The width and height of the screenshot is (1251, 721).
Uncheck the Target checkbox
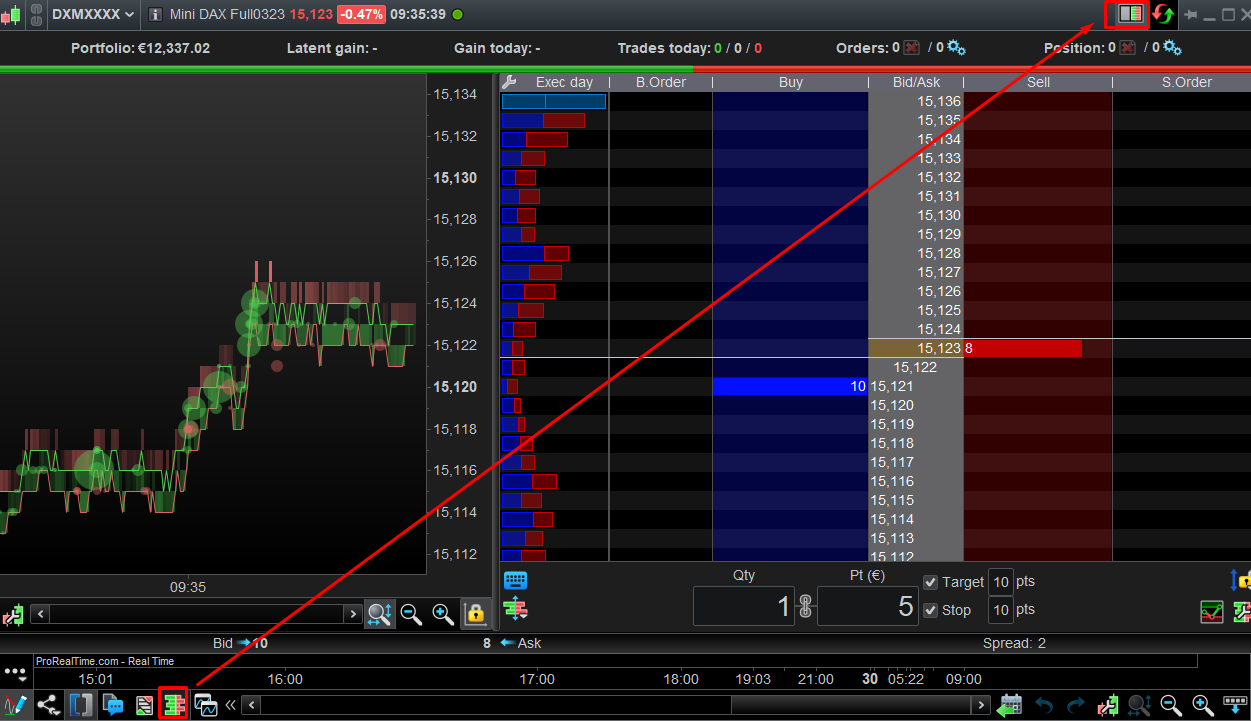[x=931, y=582]
